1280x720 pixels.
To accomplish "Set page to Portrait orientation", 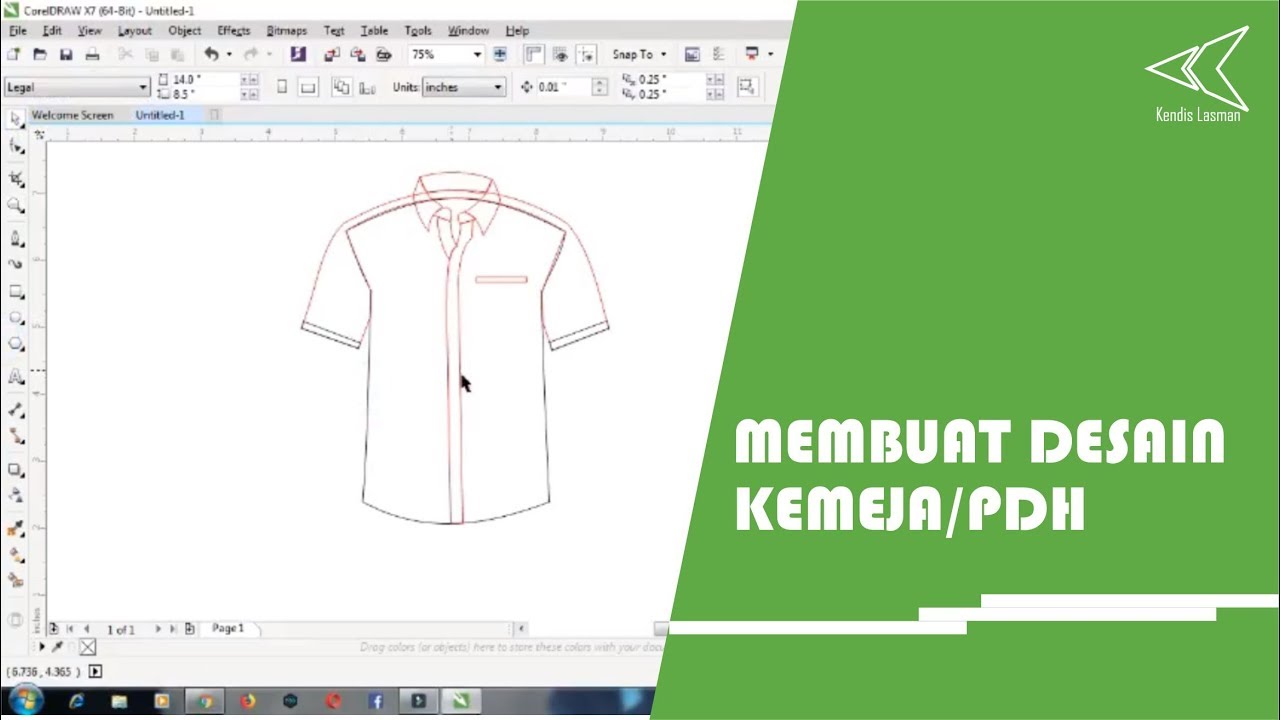I will pyautogui.click(x=282, y=87).
